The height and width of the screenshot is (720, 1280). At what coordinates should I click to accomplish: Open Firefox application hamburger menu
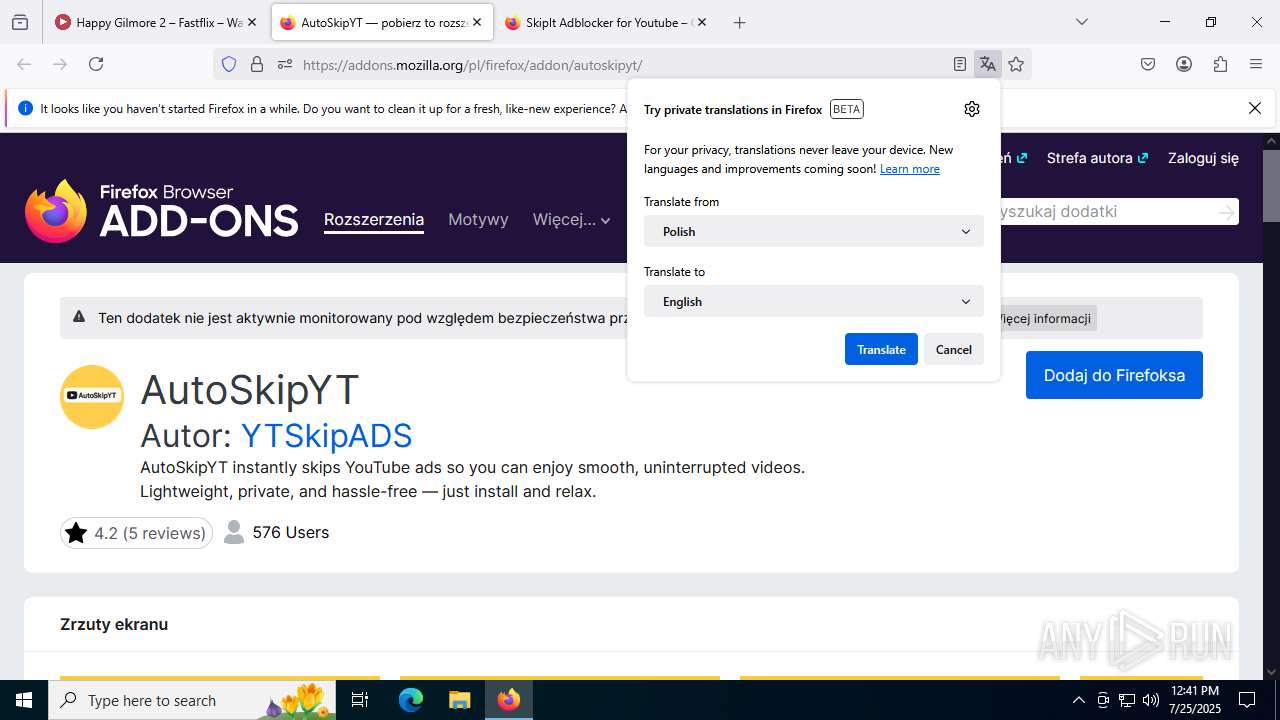(1256, 64)
